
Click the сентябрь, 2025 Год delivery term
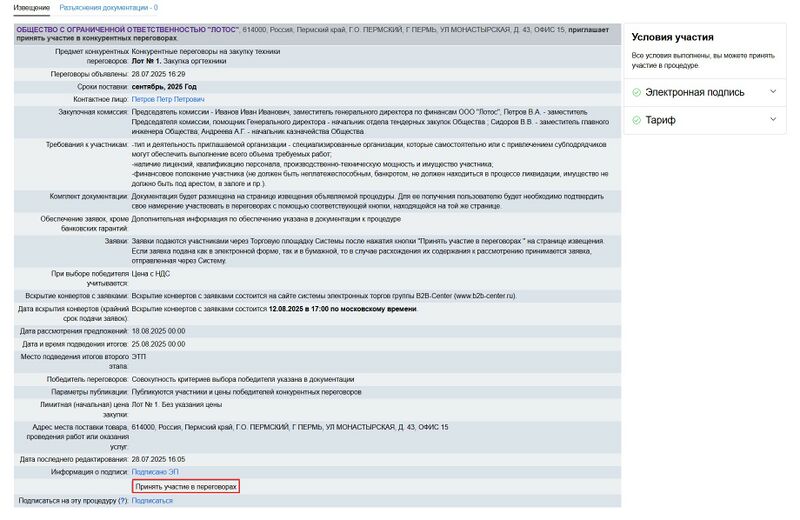(171, 86)
